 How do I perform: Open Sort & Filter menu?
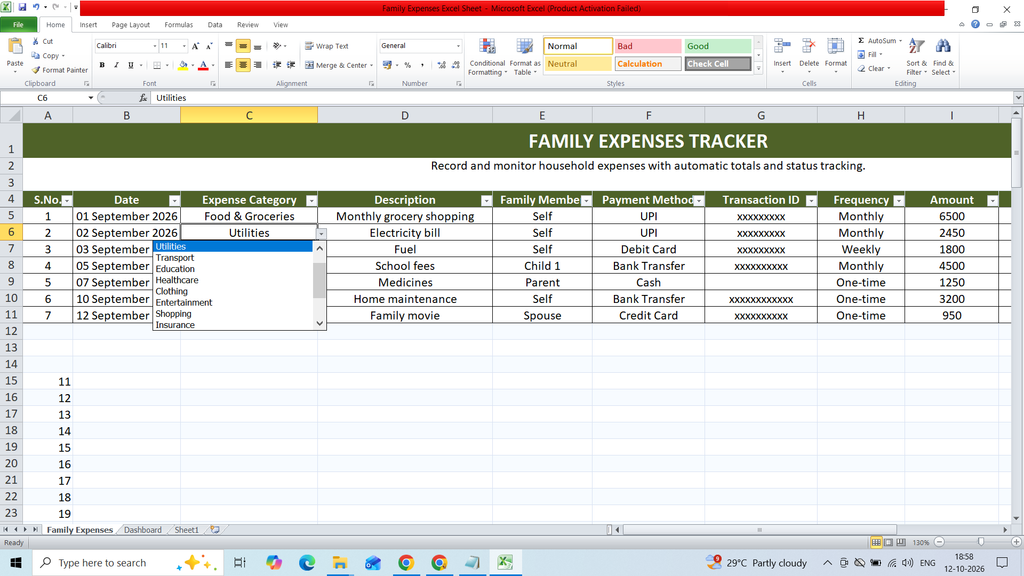pos(916,57)
